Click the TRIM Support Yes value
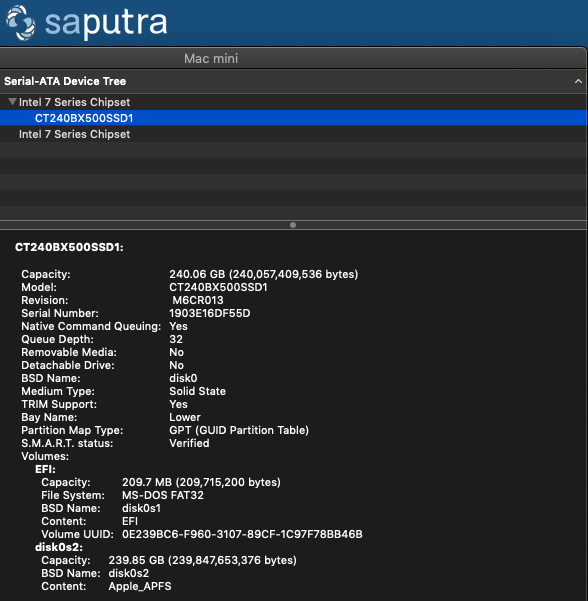Screen dimensions: 588x601 (x=179, y=404)
